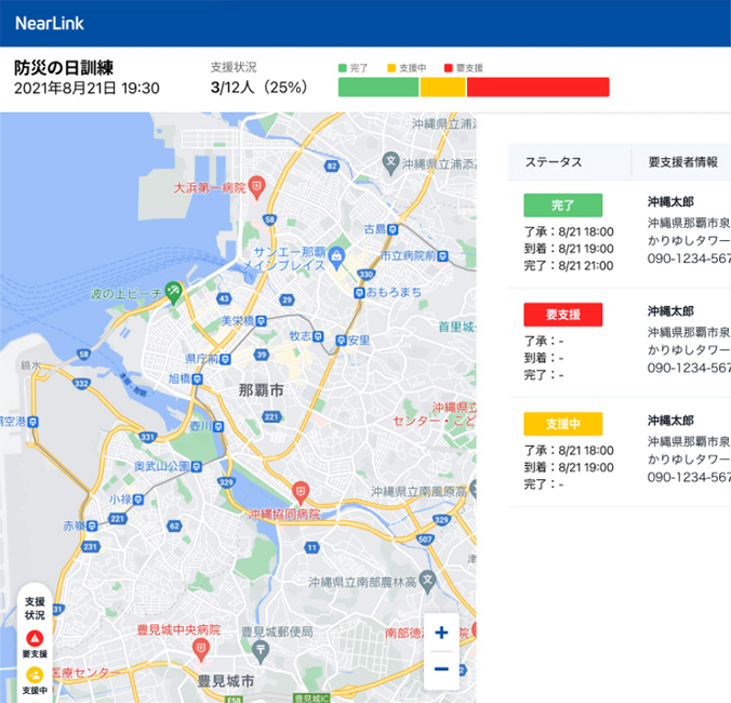731x703 pixels.
Task: Click the 豊見城市 city label on map
Action: [x=226, y=681]
